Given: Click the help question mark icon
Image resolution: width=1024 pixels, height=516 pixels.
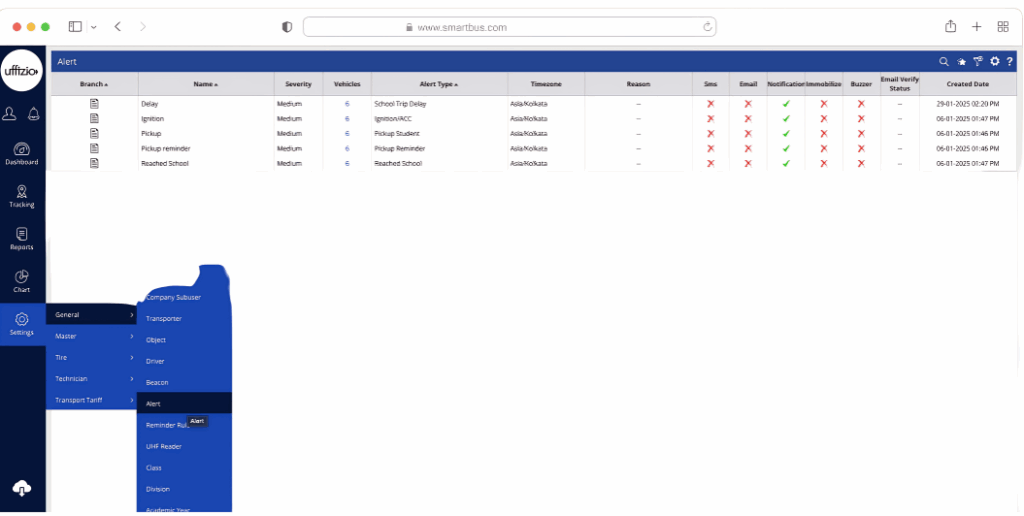Looking at the screenshot, I should [1010, 62].
